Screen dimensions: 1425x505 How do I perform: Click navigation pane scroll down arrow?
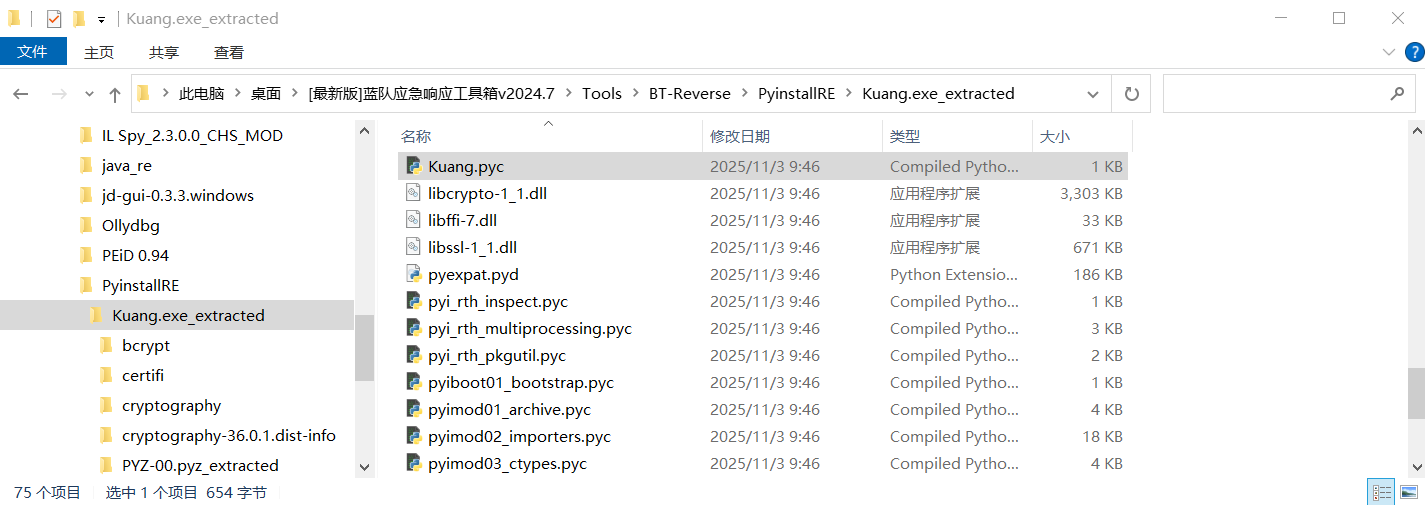tap(364, 468)
